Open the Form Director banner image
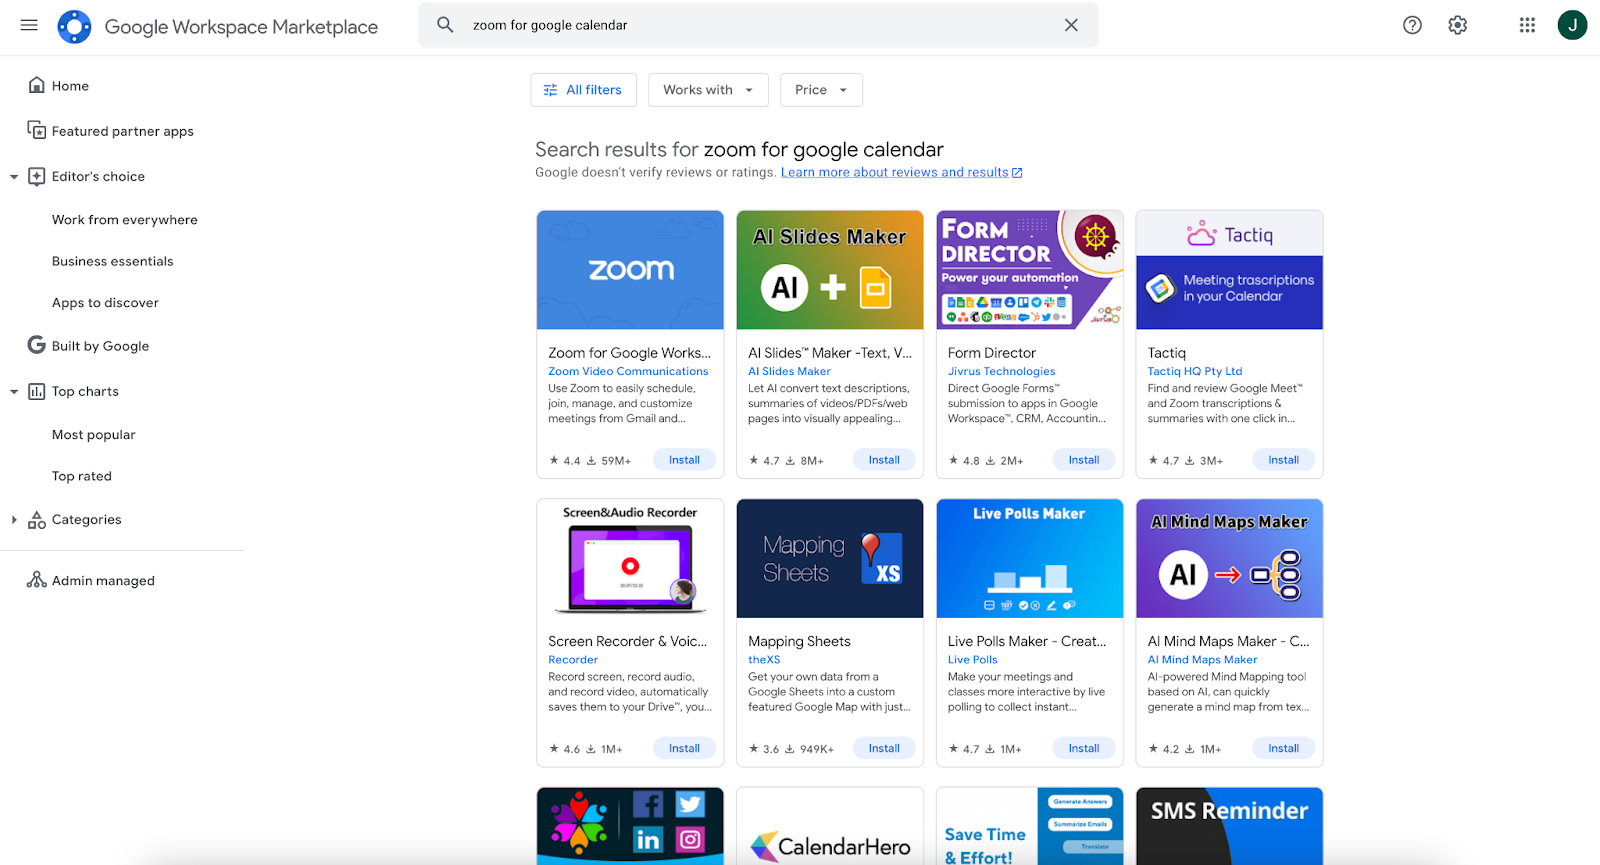Viewport: 1600px width, 865px height. tap(1030, 270)
